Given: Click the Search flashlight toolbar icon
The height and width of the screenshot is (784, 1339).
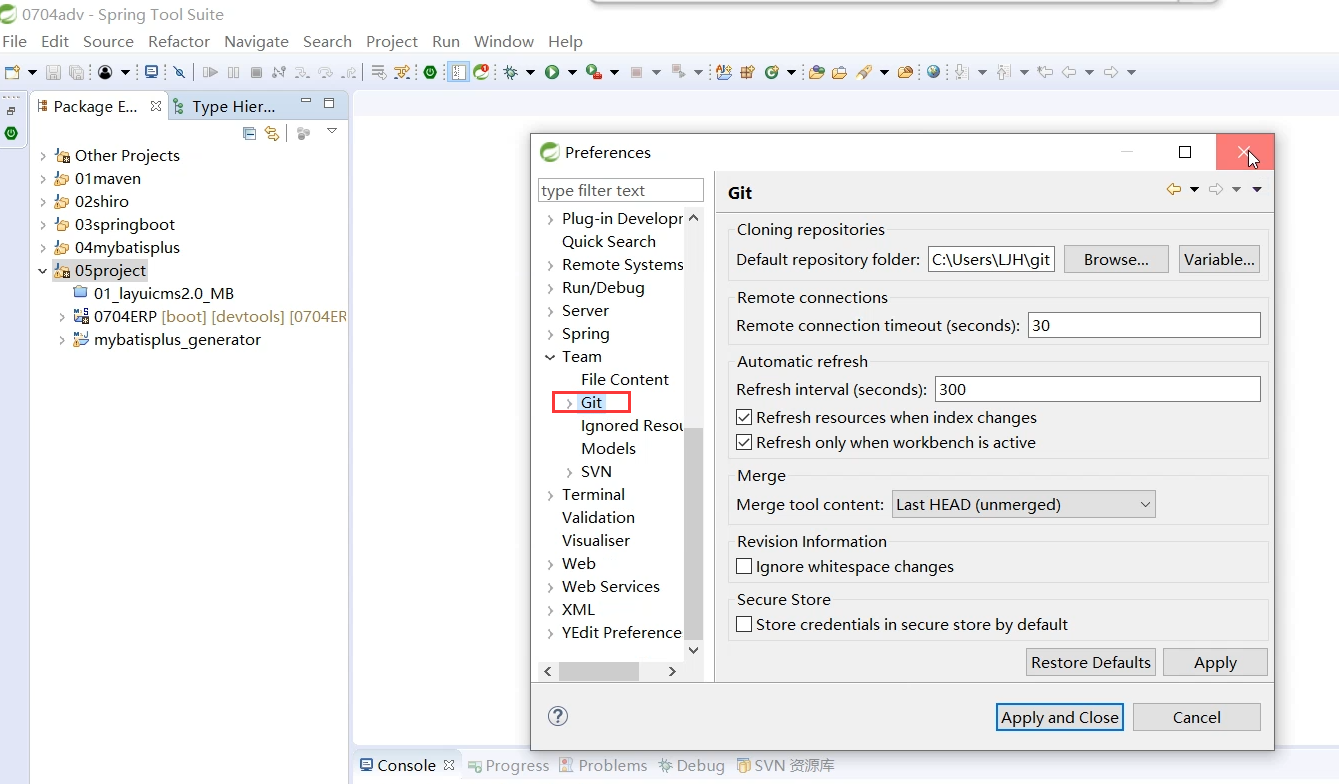Looking at the screenshot, I should 863,72.
